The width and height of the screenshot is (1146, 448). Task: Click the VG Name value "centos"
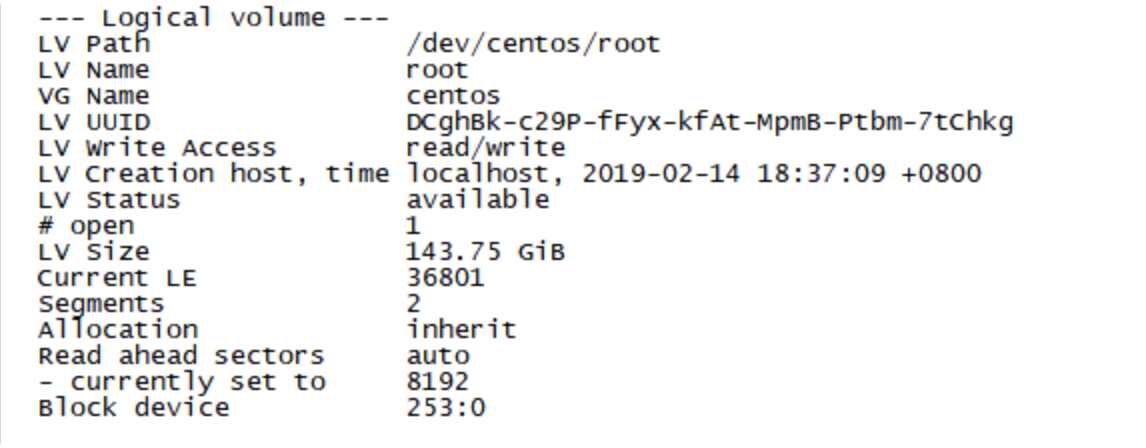[x=453, y=96]
